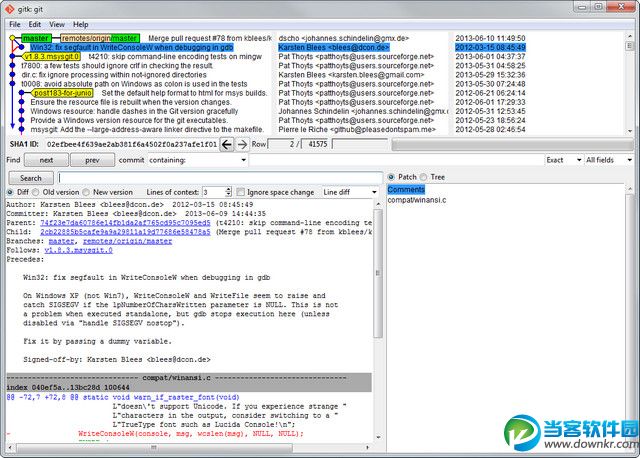Image resolution: width=640 pixels, height=458 pixels.
Task: Select commit 'Windows resource: handle dashes'
Action: click(134, 111)
